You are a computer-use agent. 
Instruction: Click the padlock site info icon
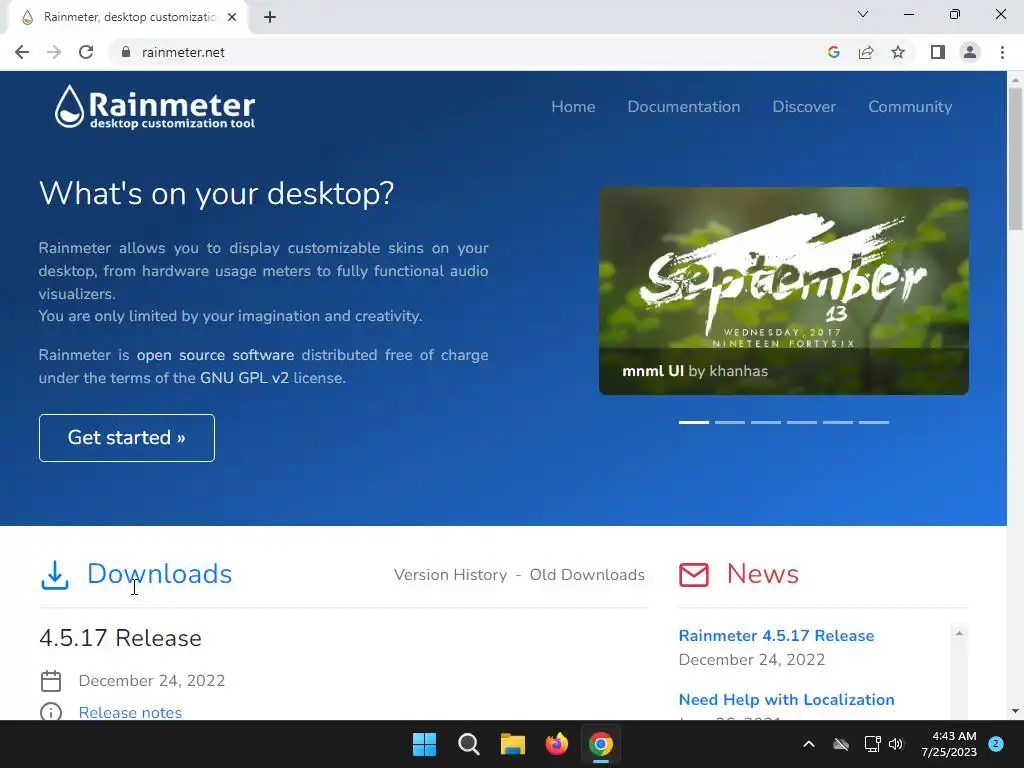(x=126, y=52)
